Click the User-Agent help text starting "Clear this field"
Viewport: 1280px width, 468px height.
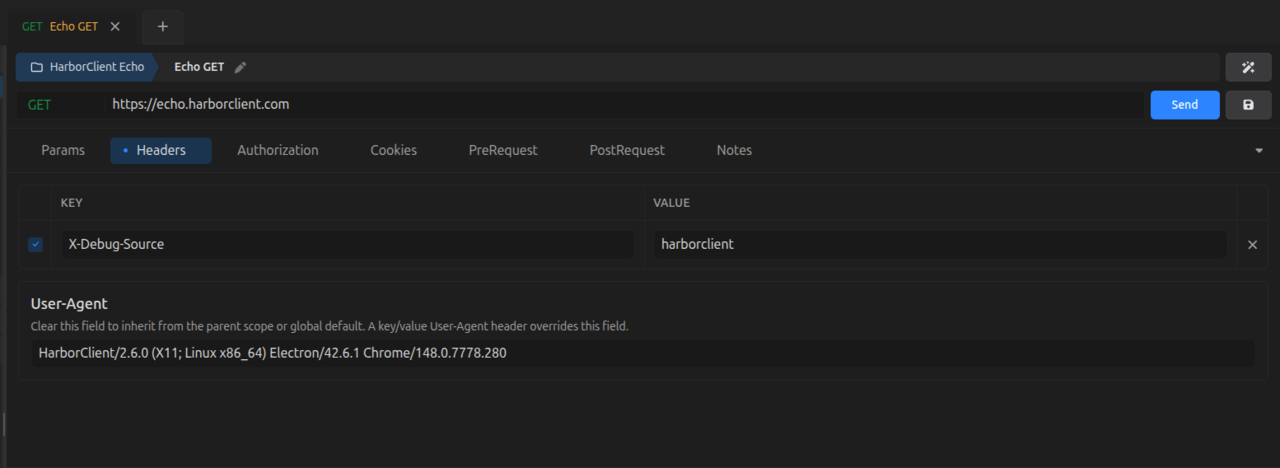[x=330, y=326]
